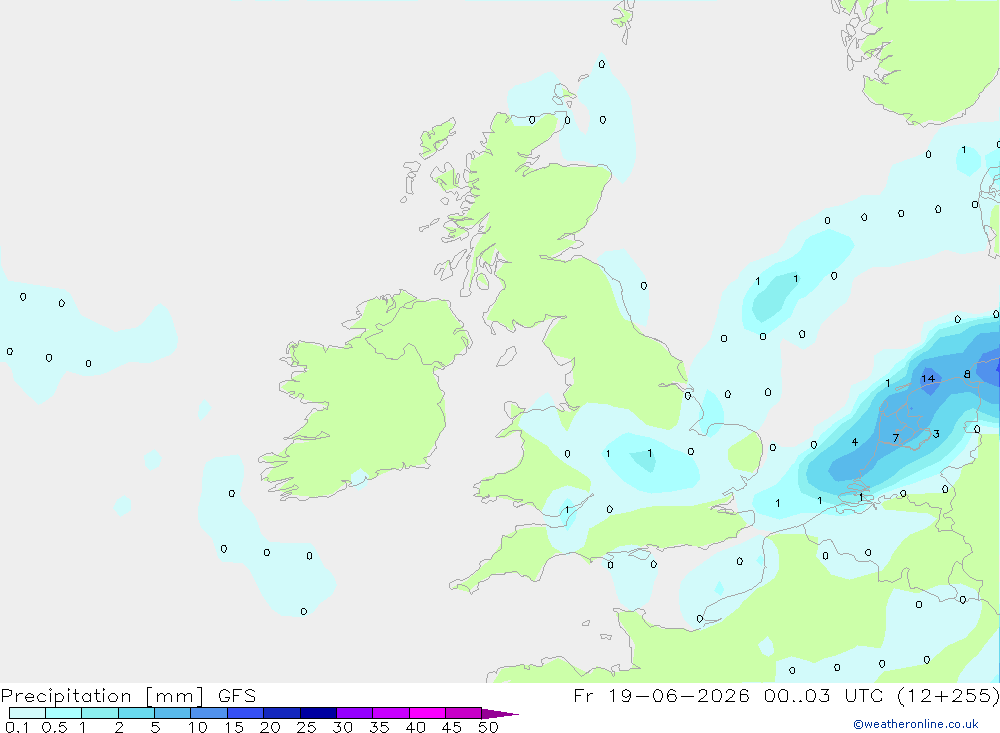Click the '4' precipitation value on map
The width and height of the screenshot is (1000, 733).
pyautogui.click(x=855, y=442)
